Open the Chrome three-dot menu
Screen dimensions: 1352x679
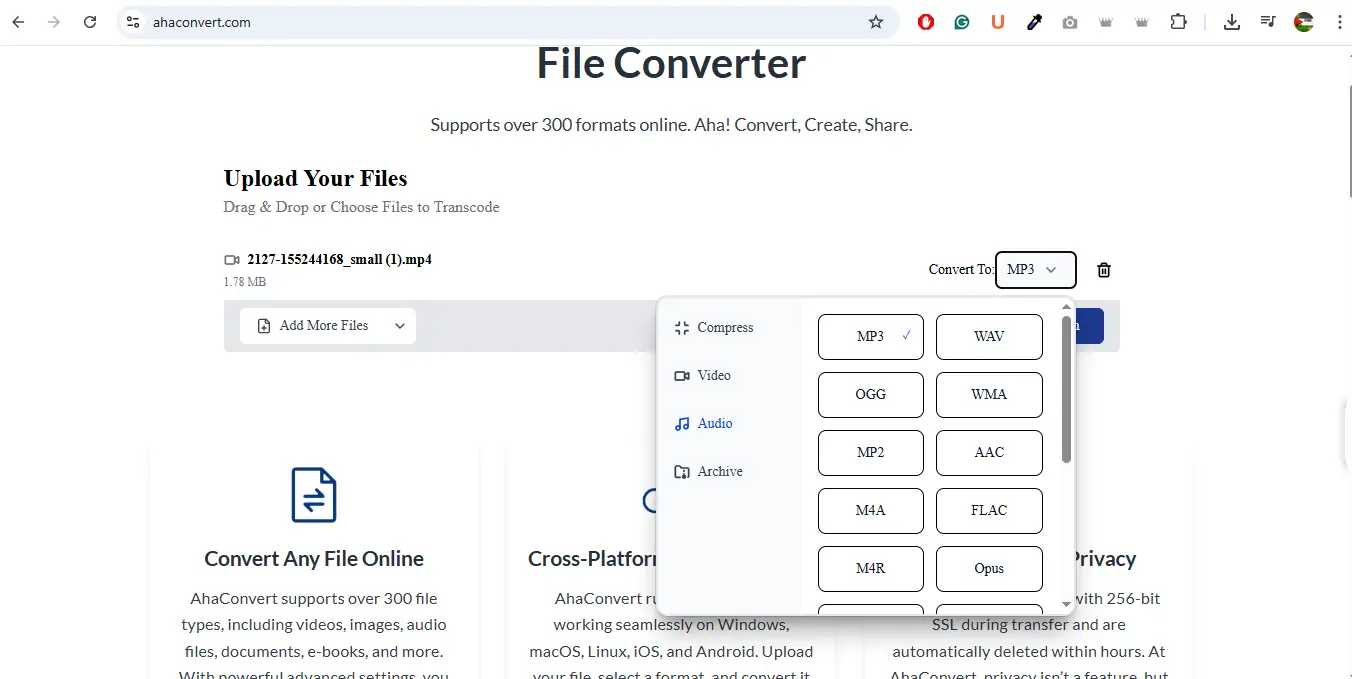point(1339,22)
